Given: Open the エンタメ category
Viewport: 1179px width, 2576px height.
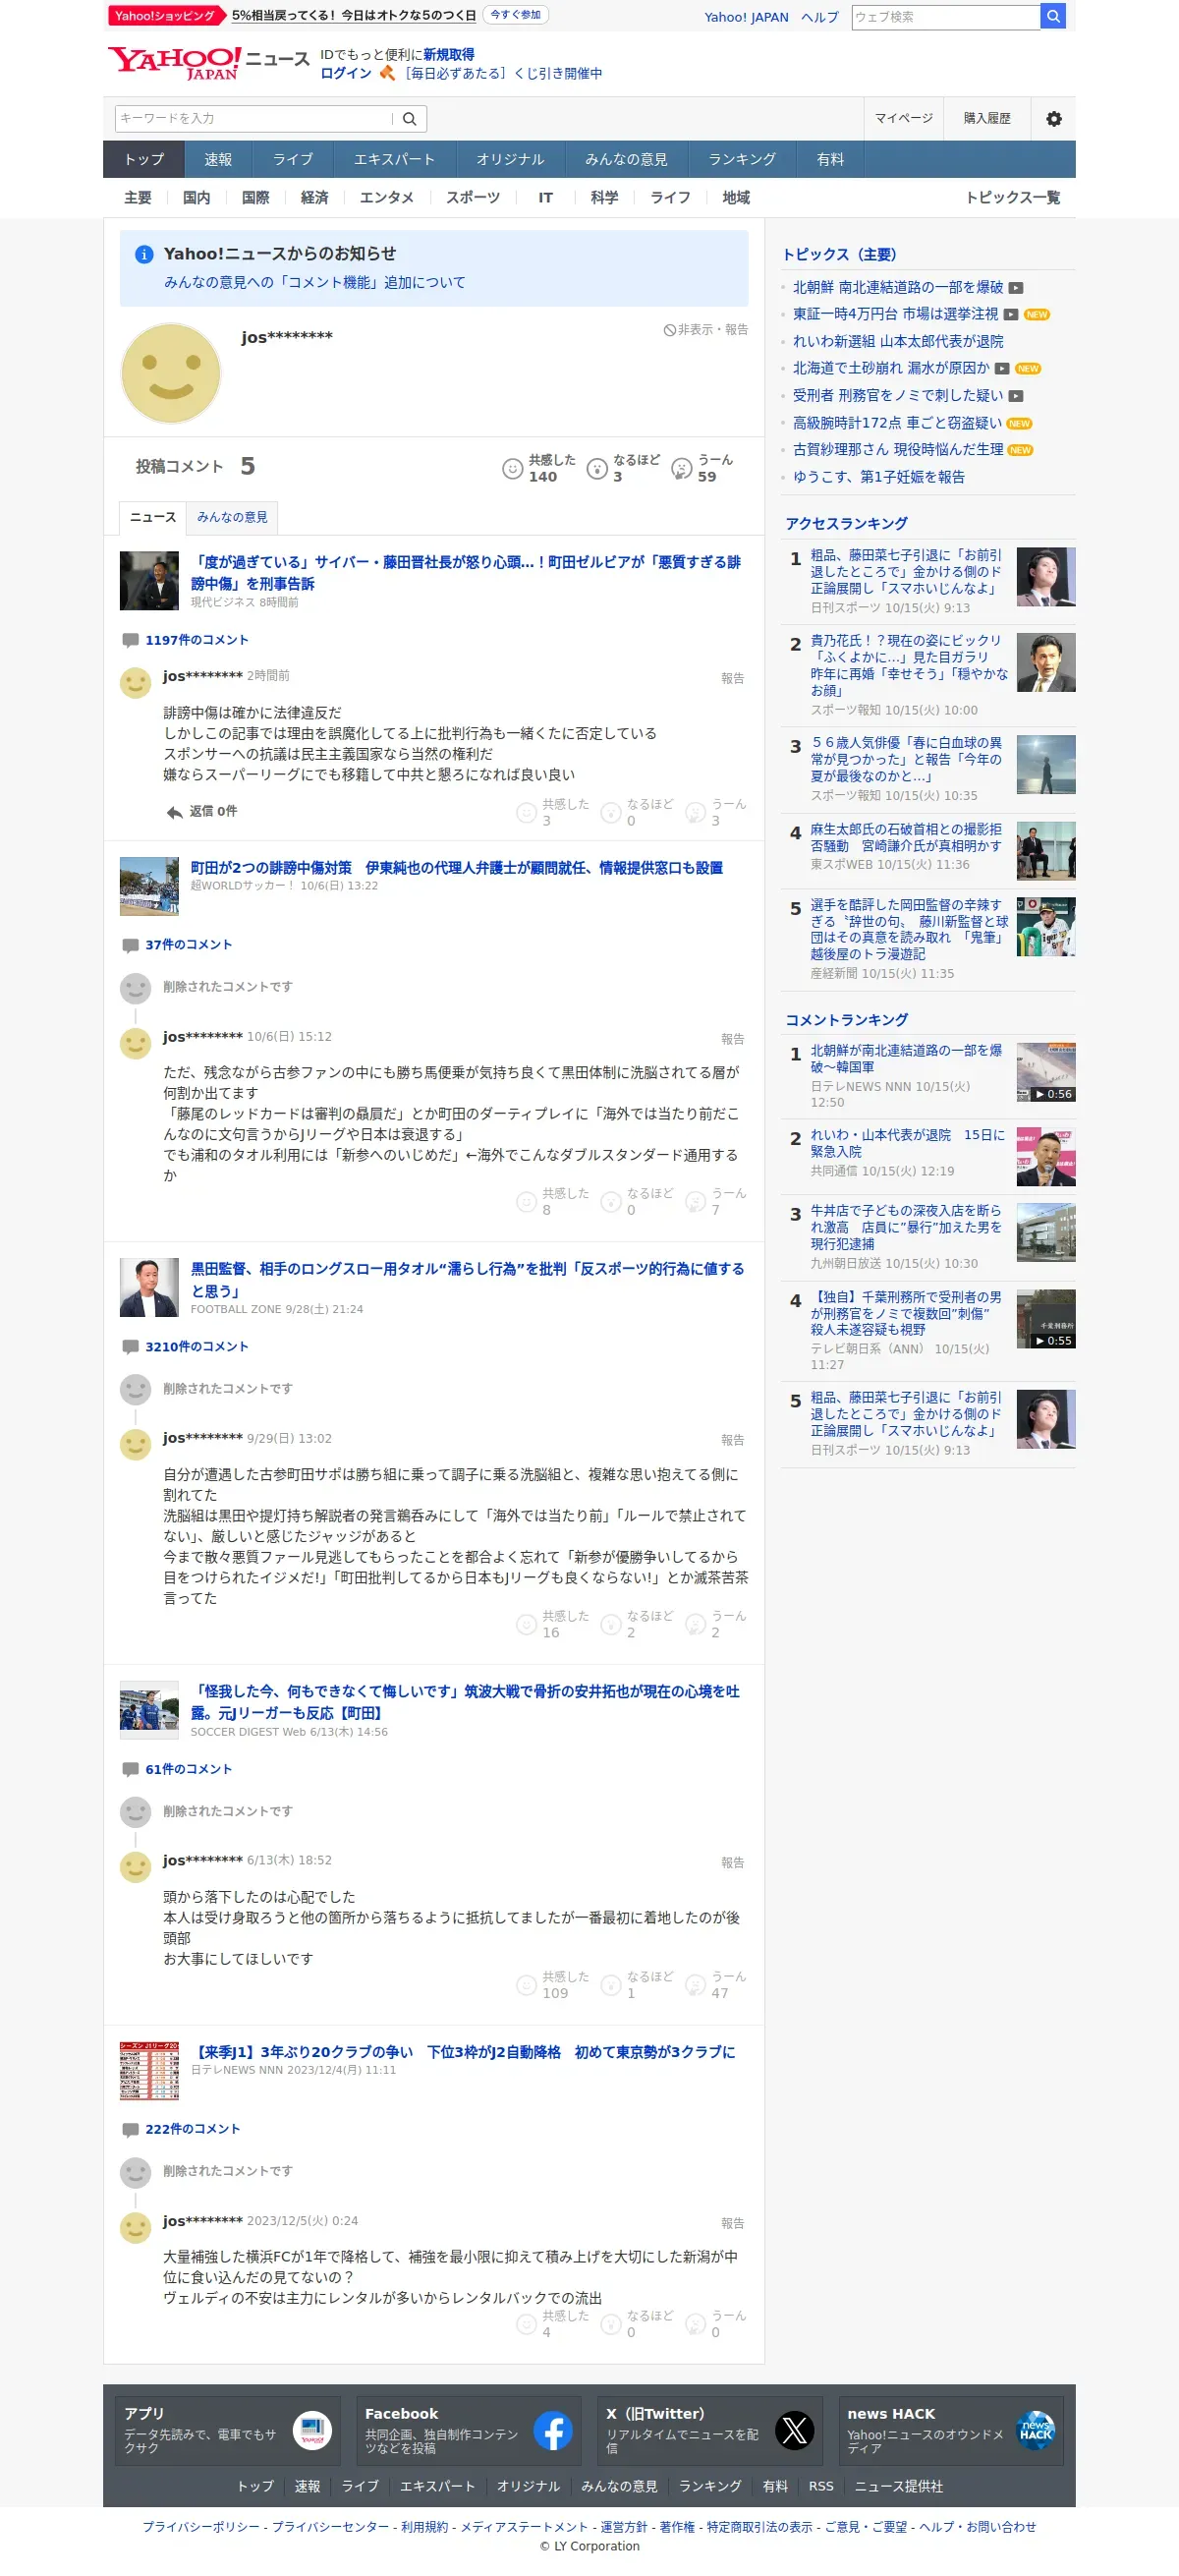Looking at the screenshot, I should click(386, 198).
